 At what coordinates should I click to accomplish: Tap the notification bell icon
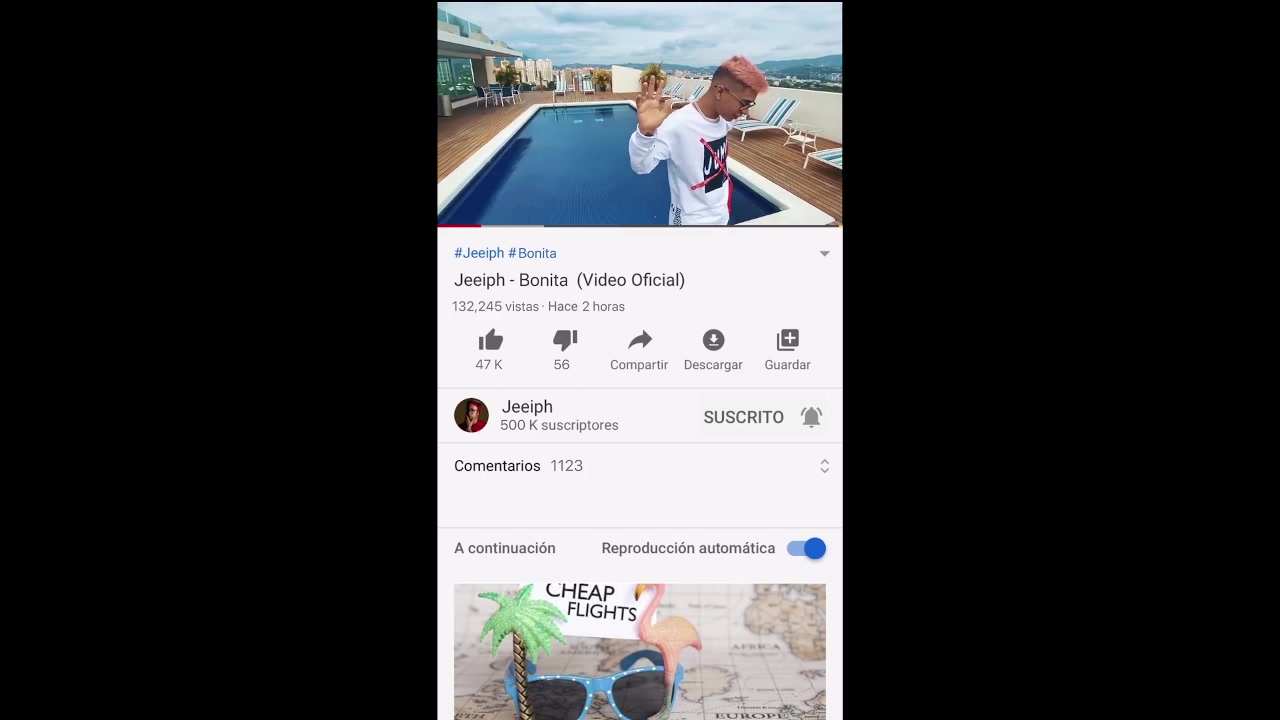point(811,417)
